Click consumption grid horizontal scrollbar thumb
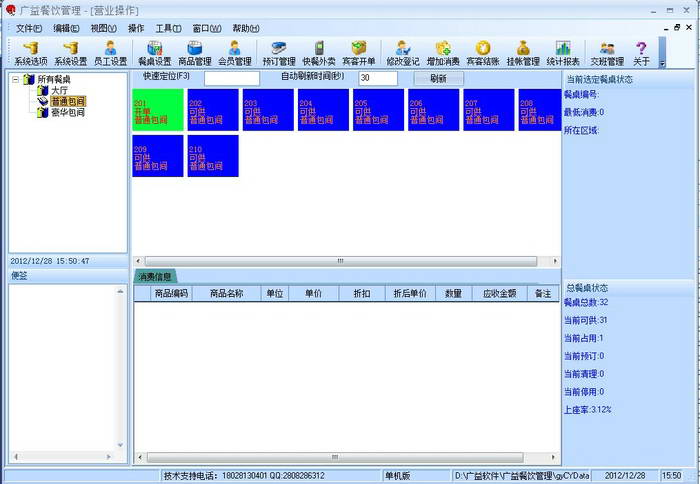This screenshot has height=484, width=700. click(x=335, y=457)
